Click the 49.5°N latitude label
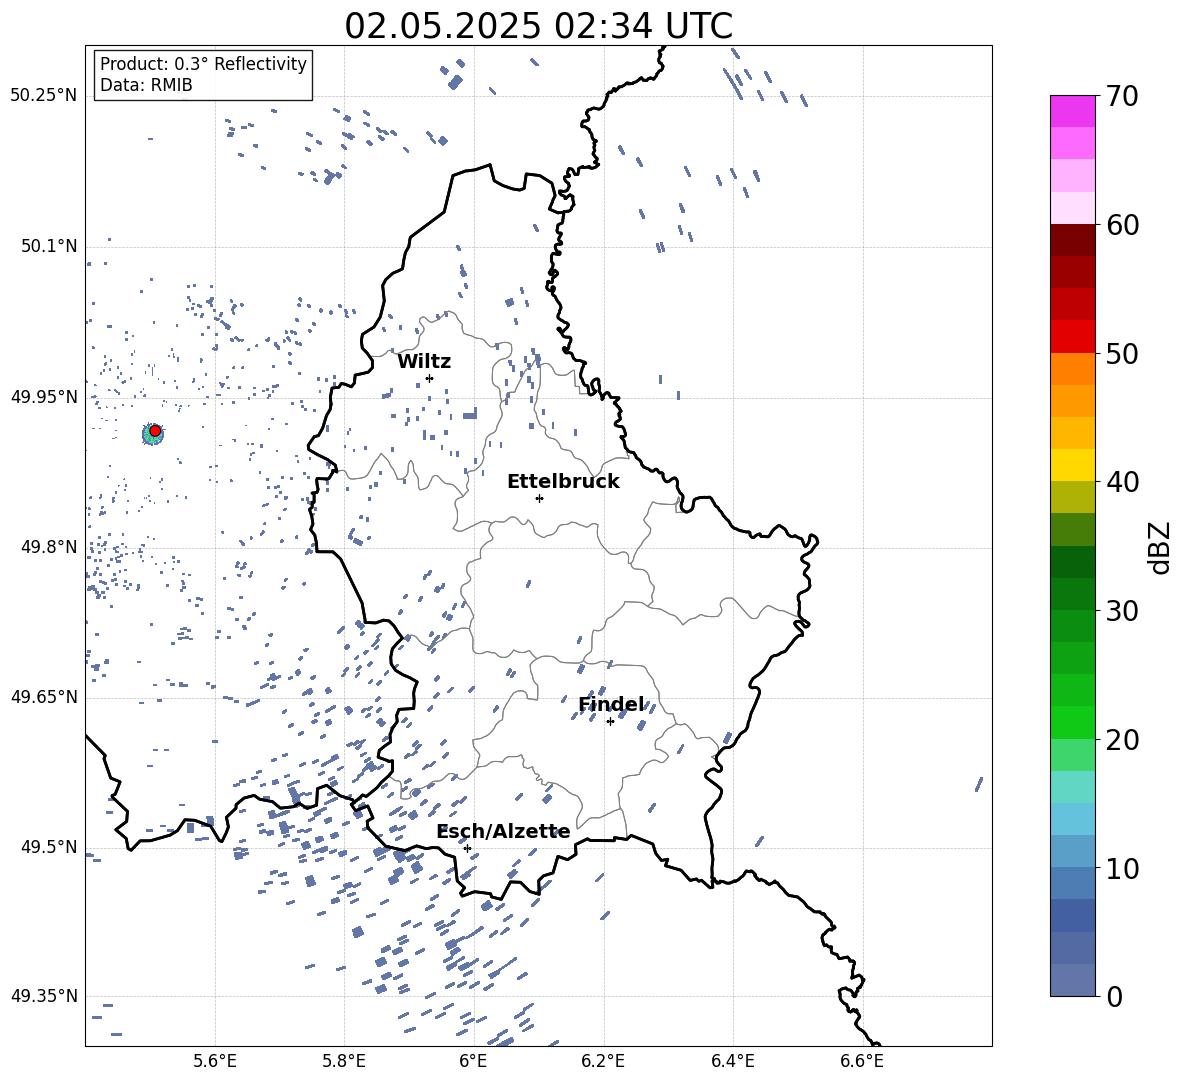 (49, 846)
